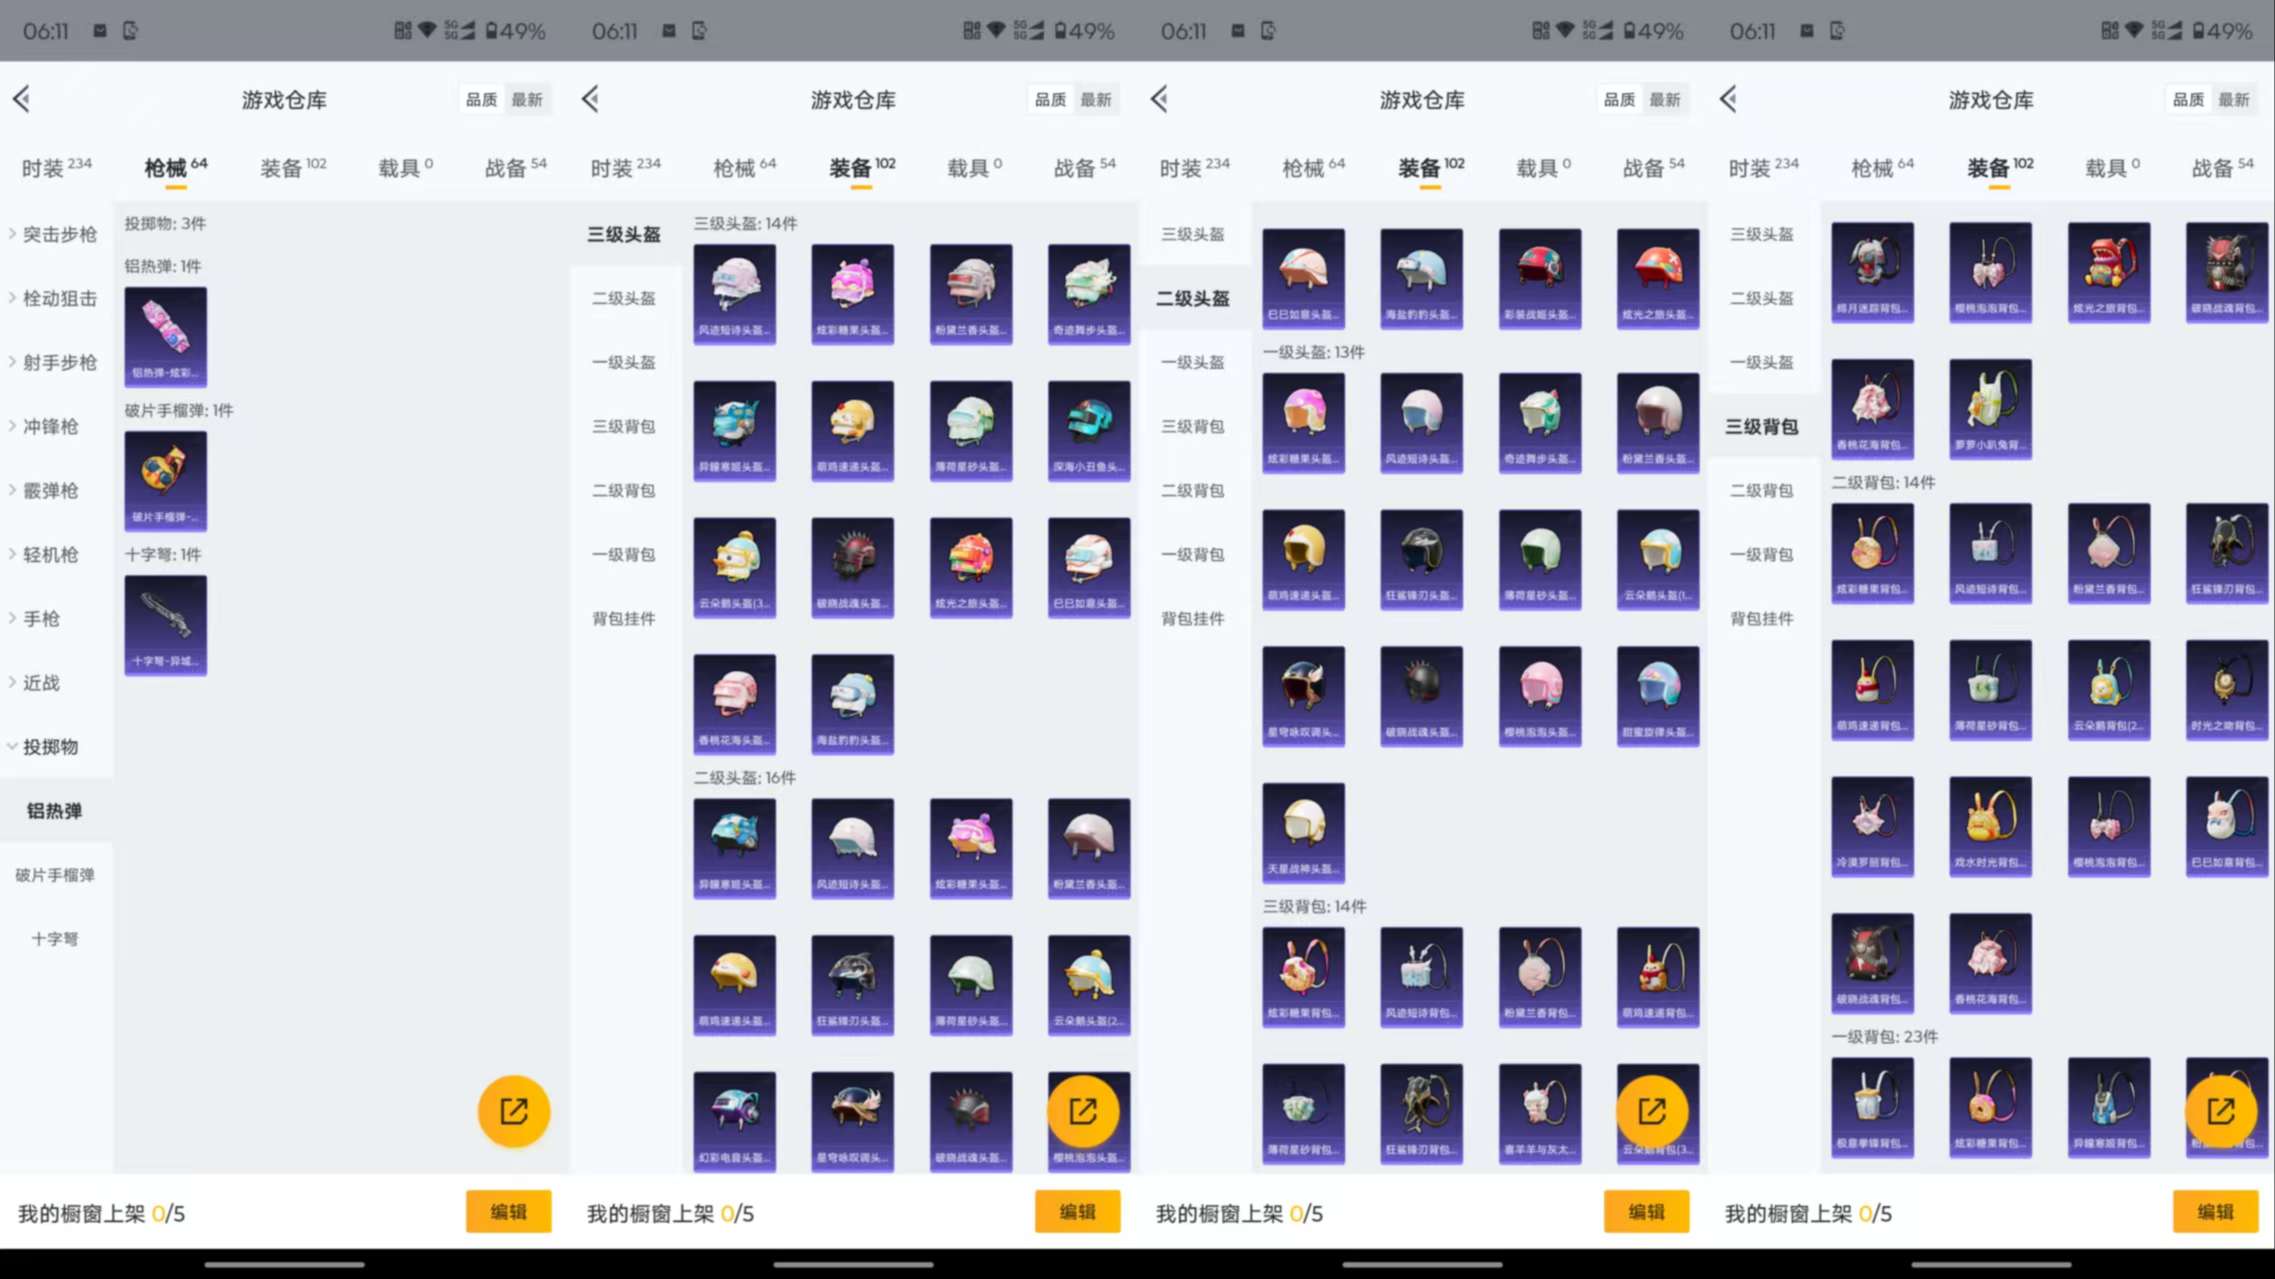This screenshot has height=1279, width=2275.
Task: Select the 风迹短诗头盔 level-3 helmet
Action: point(734,292)
